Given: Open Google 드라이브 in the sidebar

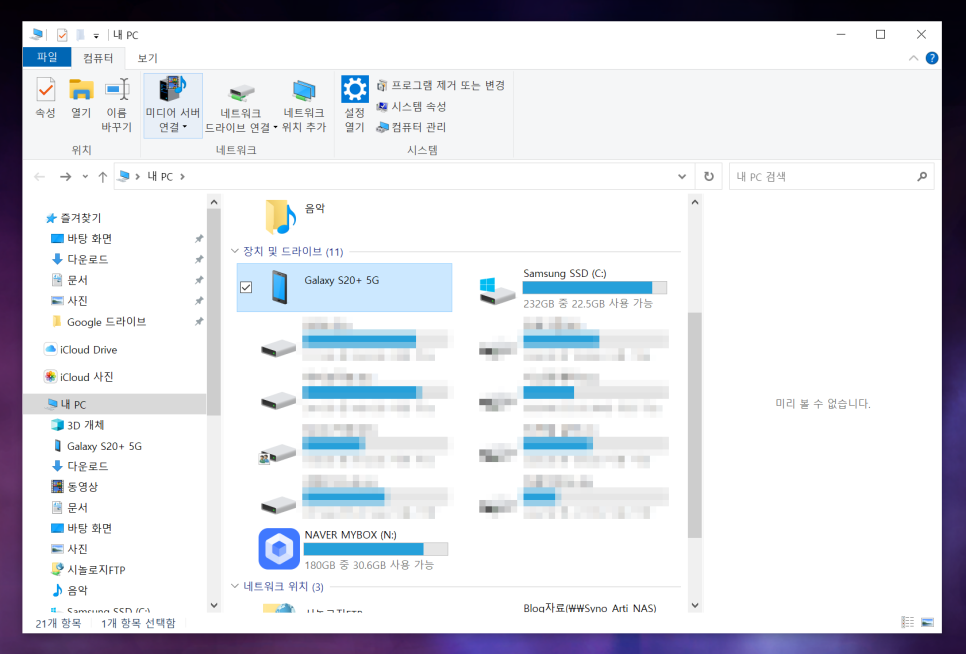Looking at the screenshot, I should tap(99, 321).
